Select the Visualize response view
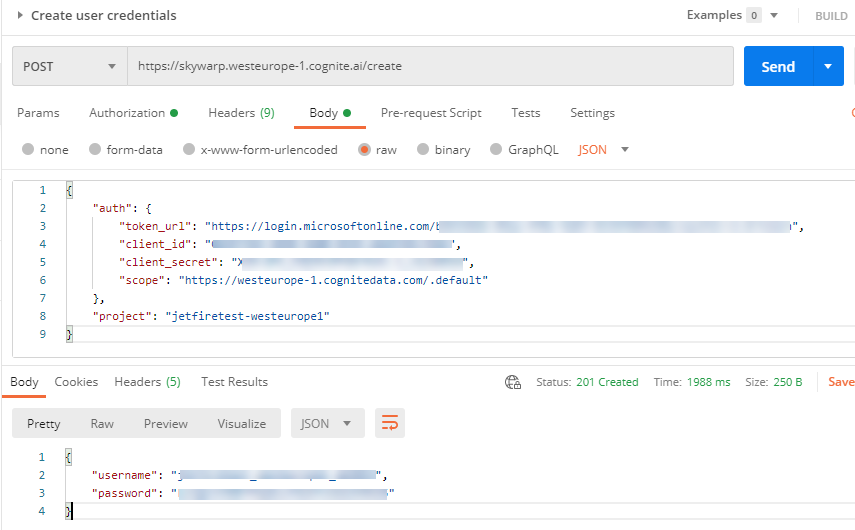Image resolution: width=855 pixels, height=530 pixels. tap(242, 424)
